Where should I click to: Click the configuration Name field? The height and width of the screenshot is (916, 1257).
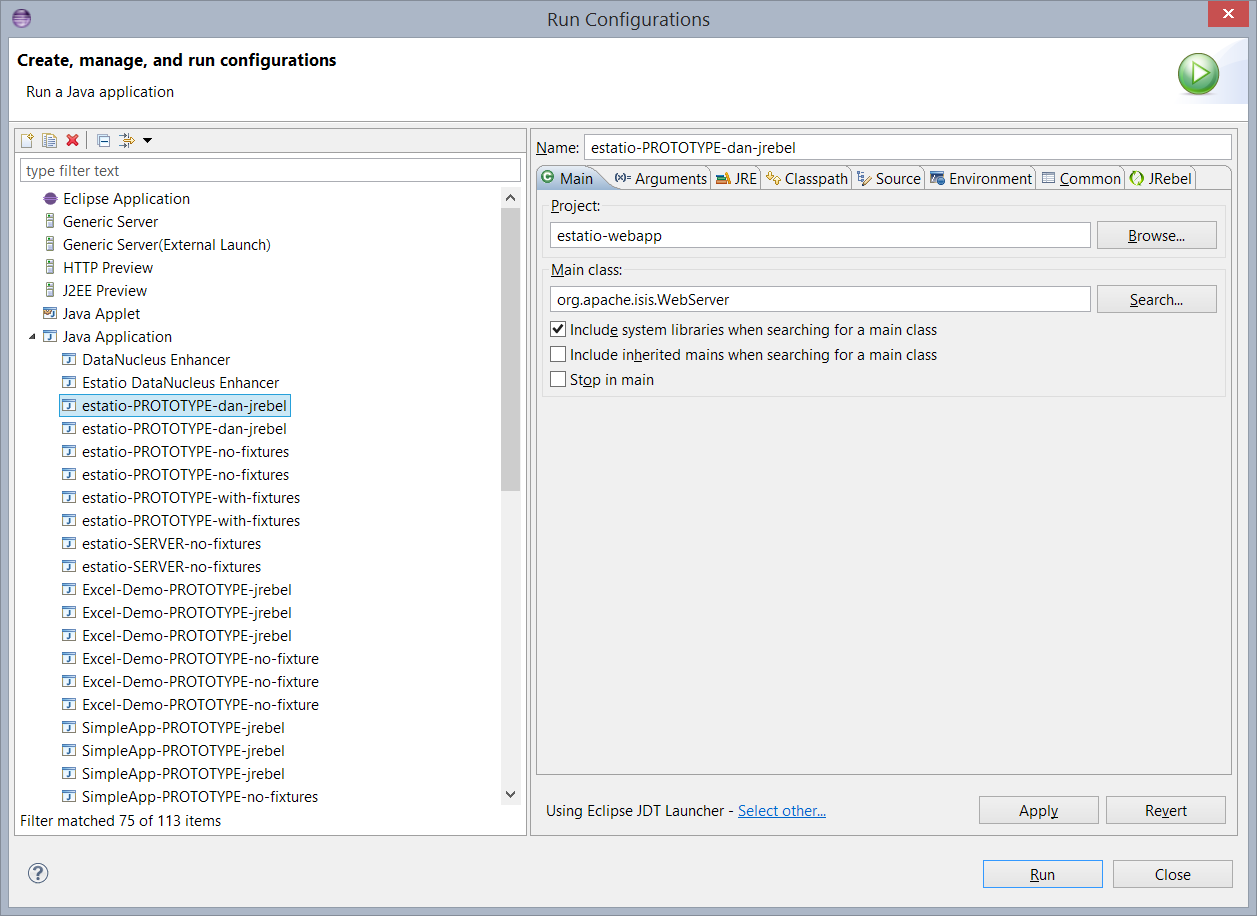[x=907, y=147]
